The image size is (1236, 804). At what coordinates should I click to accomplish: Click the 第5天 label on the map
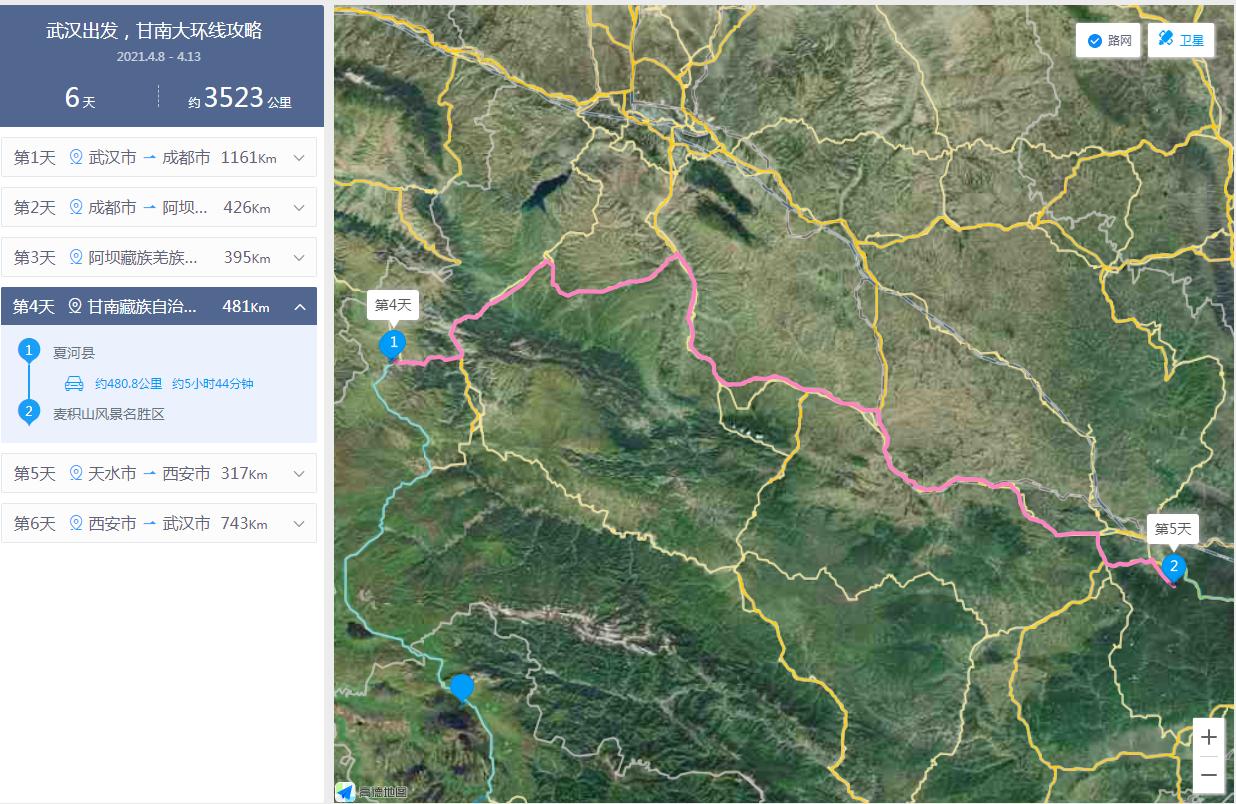(1173, 529)
